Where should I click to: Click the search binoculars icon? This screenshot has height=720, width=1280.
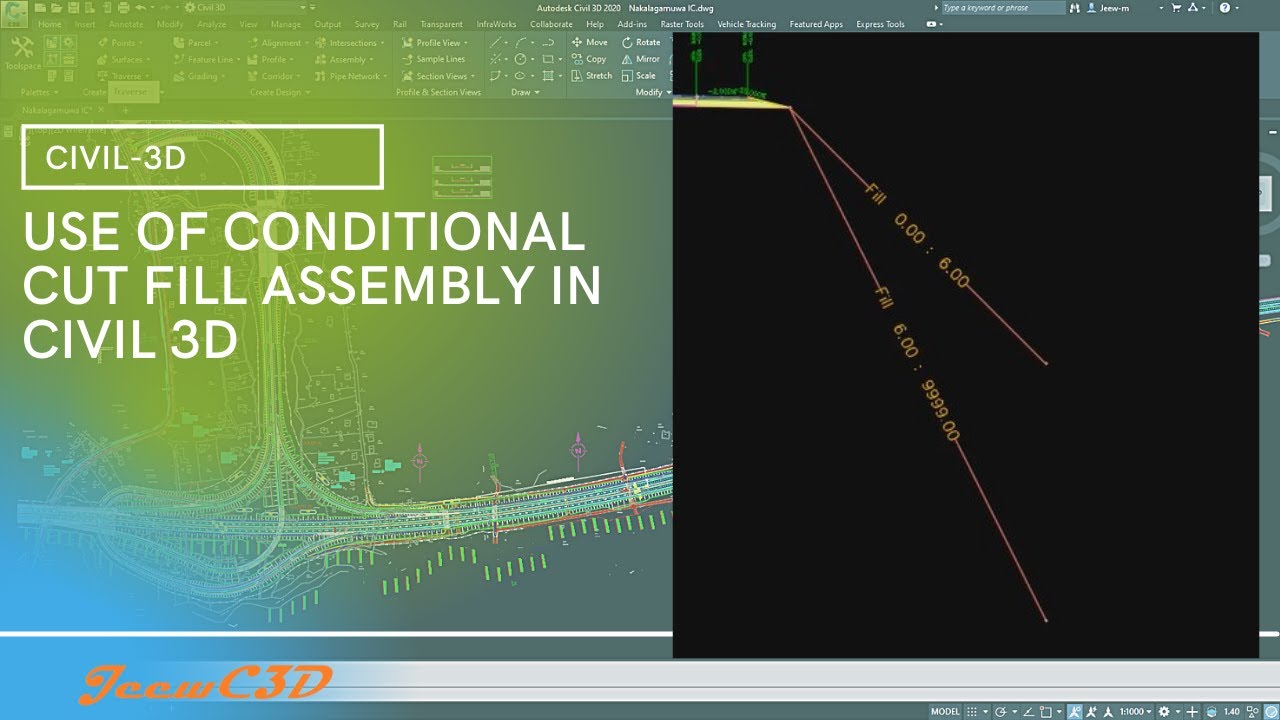(1074, 7)
